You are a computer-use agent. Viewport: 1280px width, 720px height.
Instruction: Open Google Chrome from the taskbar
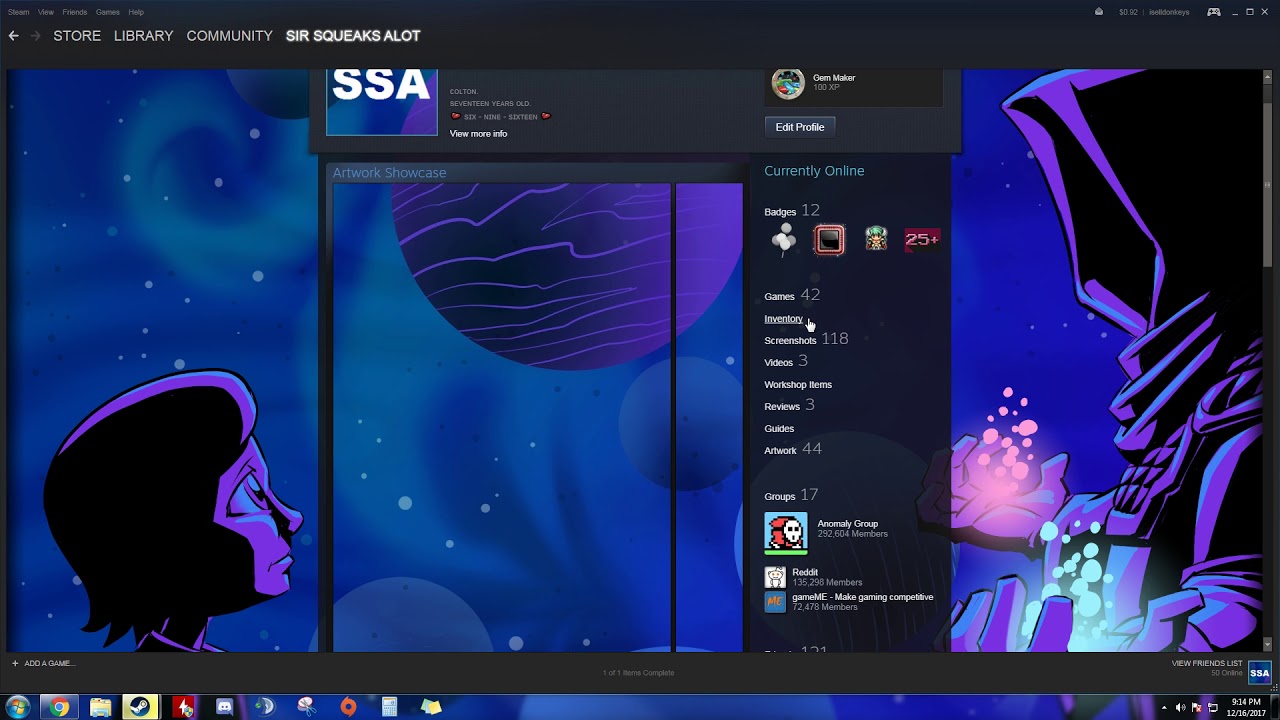click(60, 707)
